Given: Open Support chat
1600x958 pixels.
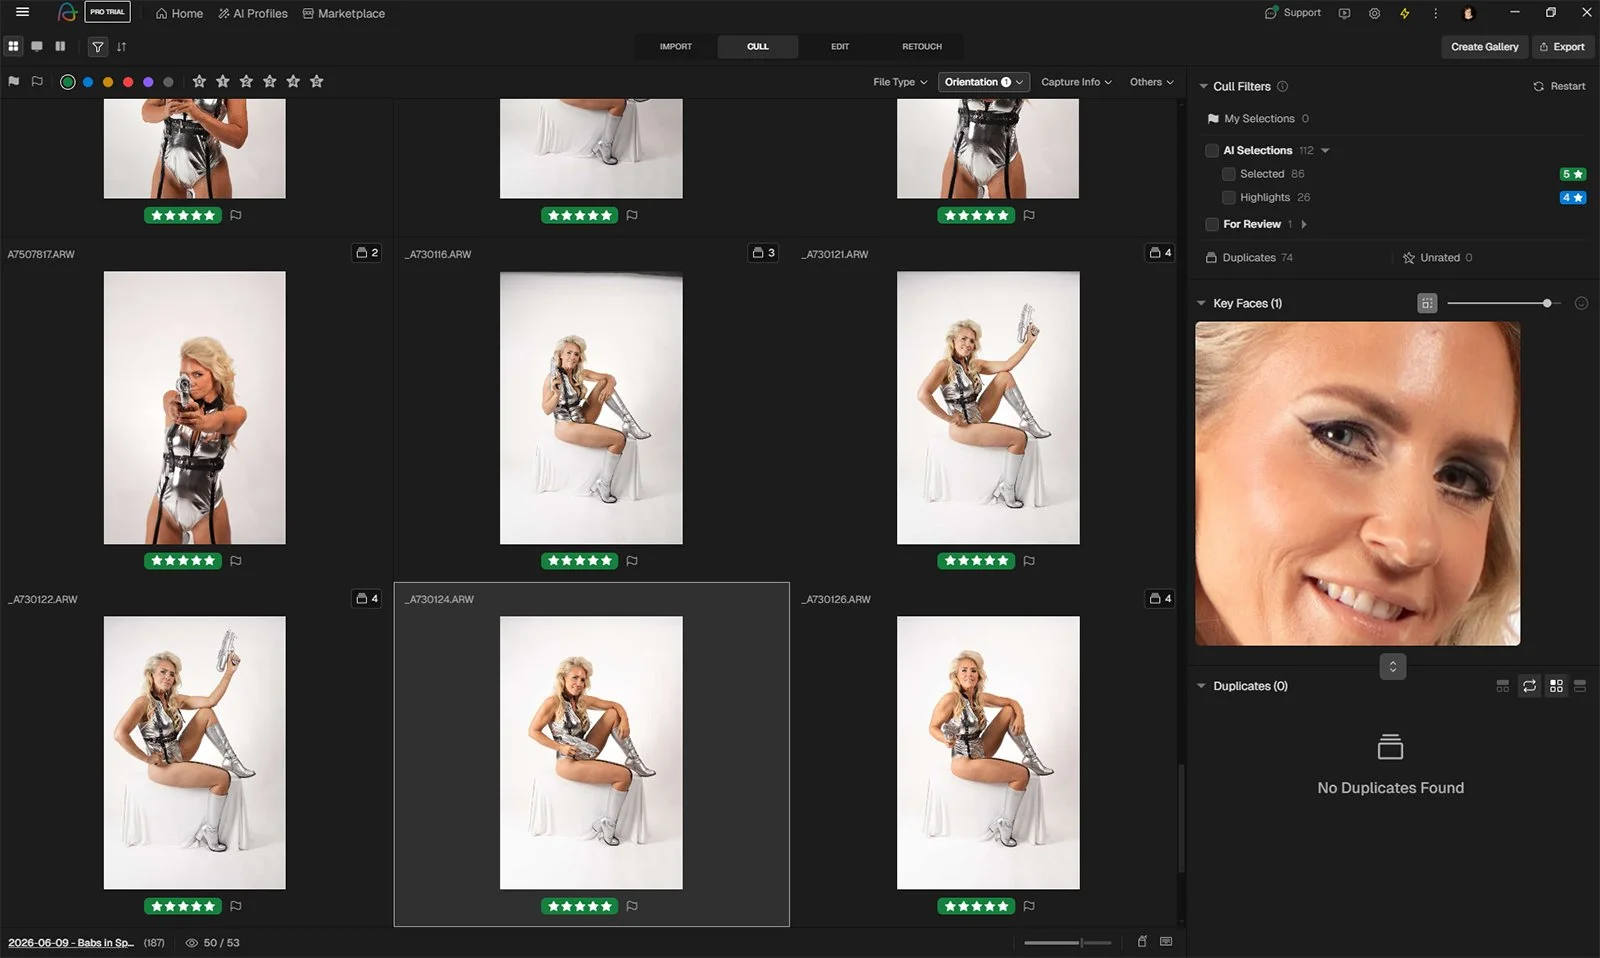Looking at the screenshot, I should click(1293, 13).
